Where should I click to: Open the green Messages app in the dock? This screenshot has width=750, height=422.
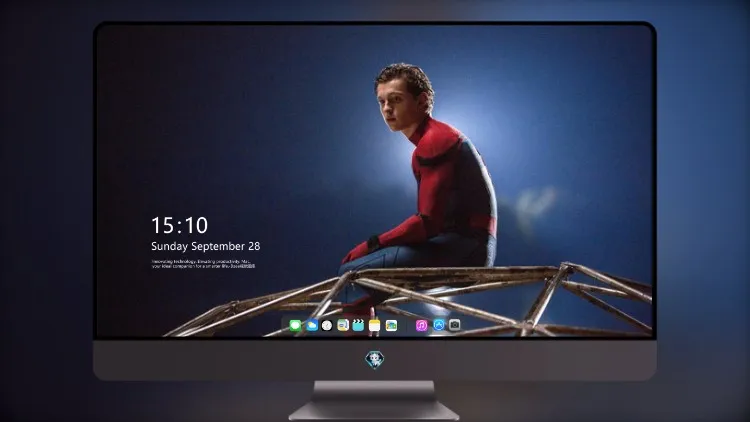tap(295, 326)
